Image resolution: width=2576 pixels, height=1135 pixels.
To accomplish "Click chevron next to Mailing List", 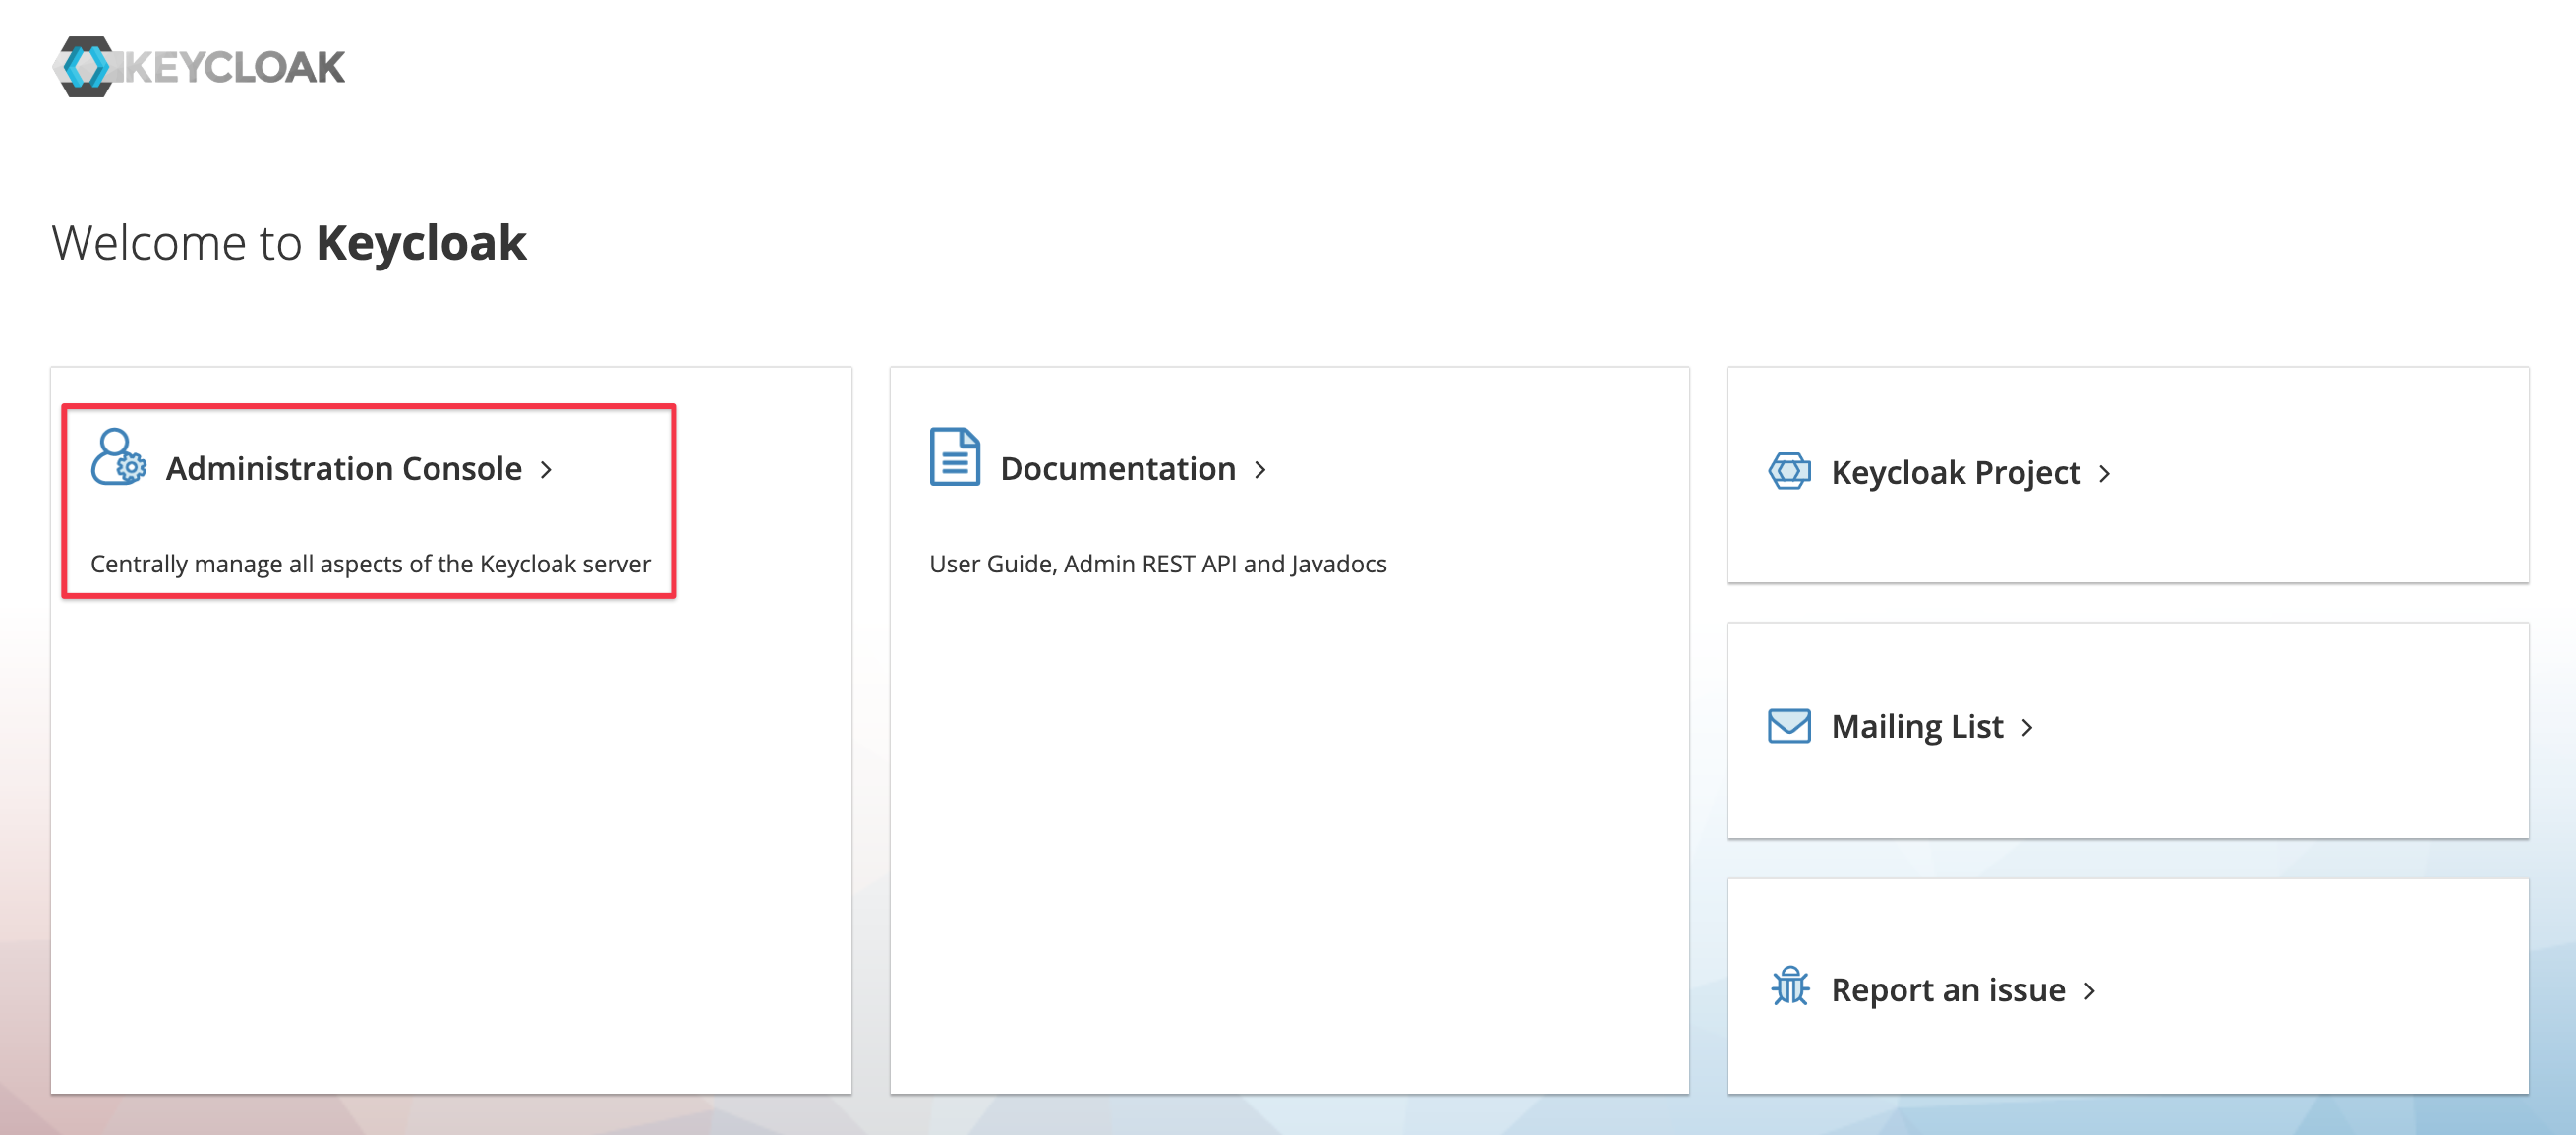I will pyautogui.click(x=2027, y=728).
